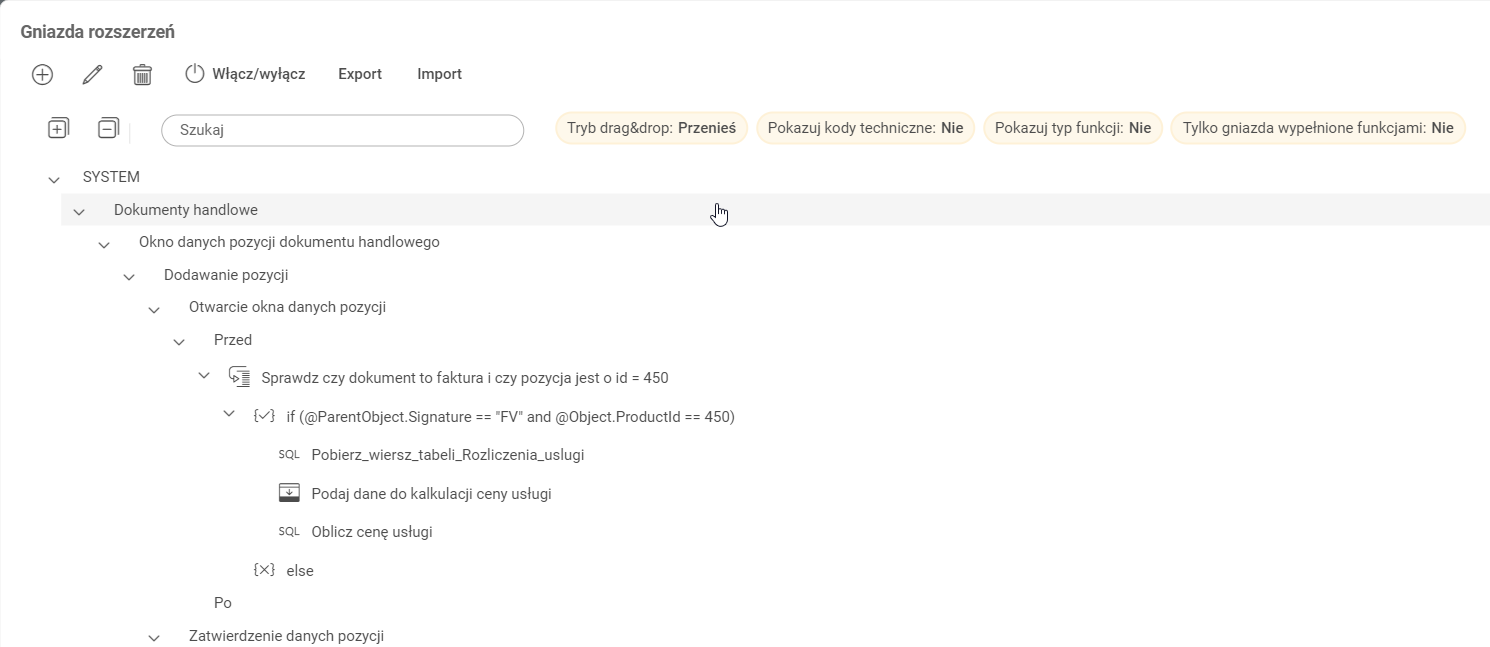1490x647 pixels.
Task: Click the dialog icon beside 'Podaj dane do kalkulacji'
Action: click(x=289, y=493)
